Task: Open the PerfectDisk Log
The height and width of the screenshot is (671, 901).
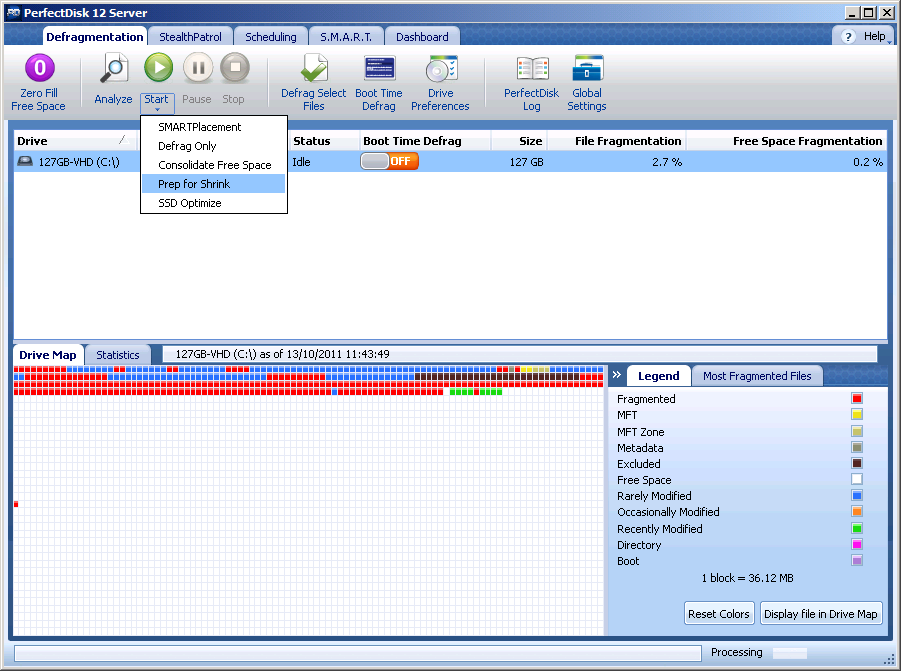Action: coord(532,83)
